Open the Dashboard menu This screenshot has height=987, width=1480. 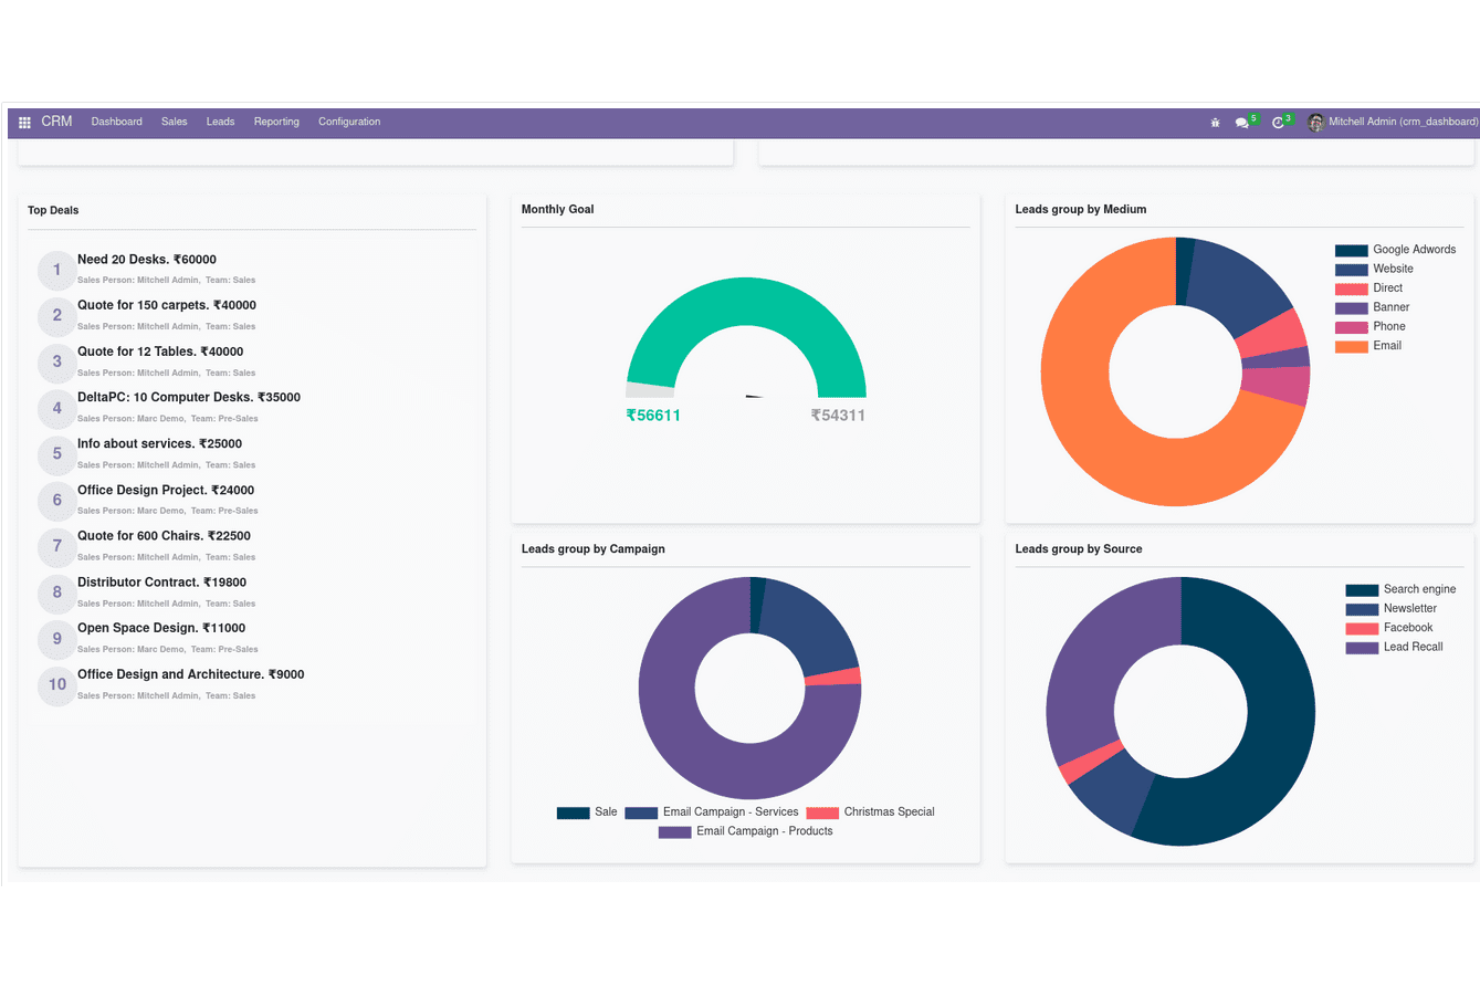tap(117, 122)
